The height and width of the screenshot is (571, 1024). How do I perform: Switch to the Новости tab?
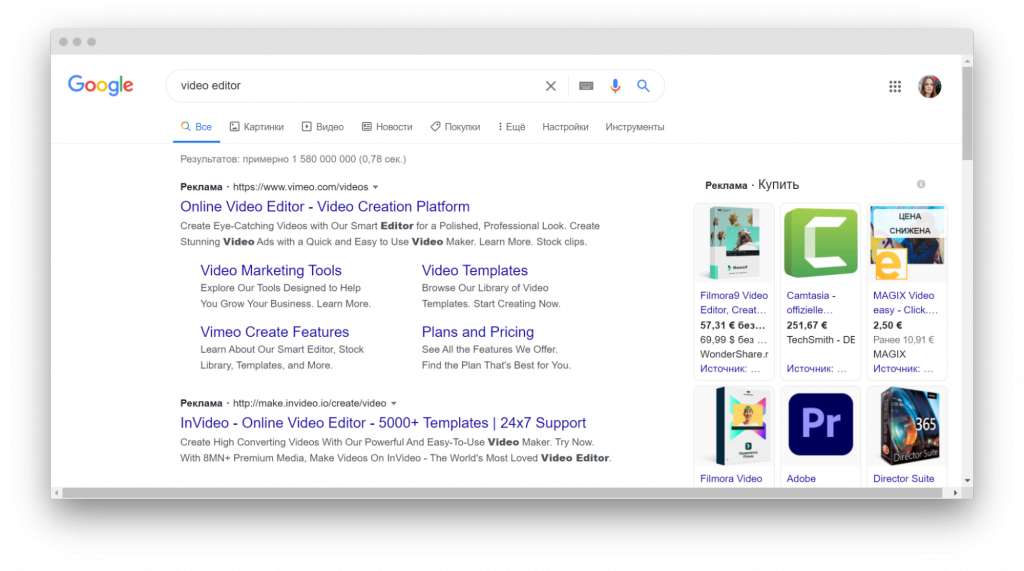(x=387, y=127)
